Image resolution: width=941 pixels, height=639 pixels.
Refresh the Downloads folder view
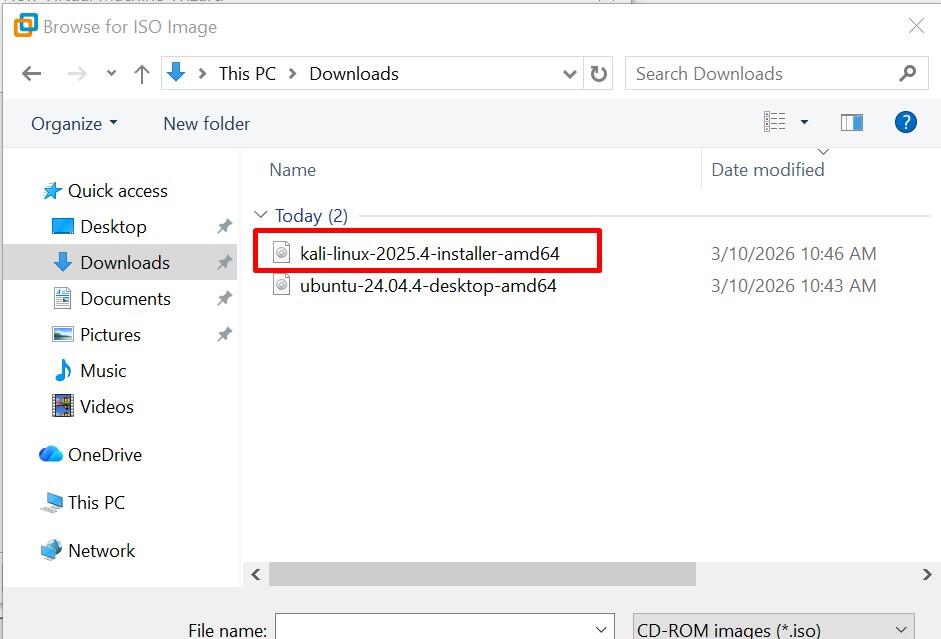(599, 74)
